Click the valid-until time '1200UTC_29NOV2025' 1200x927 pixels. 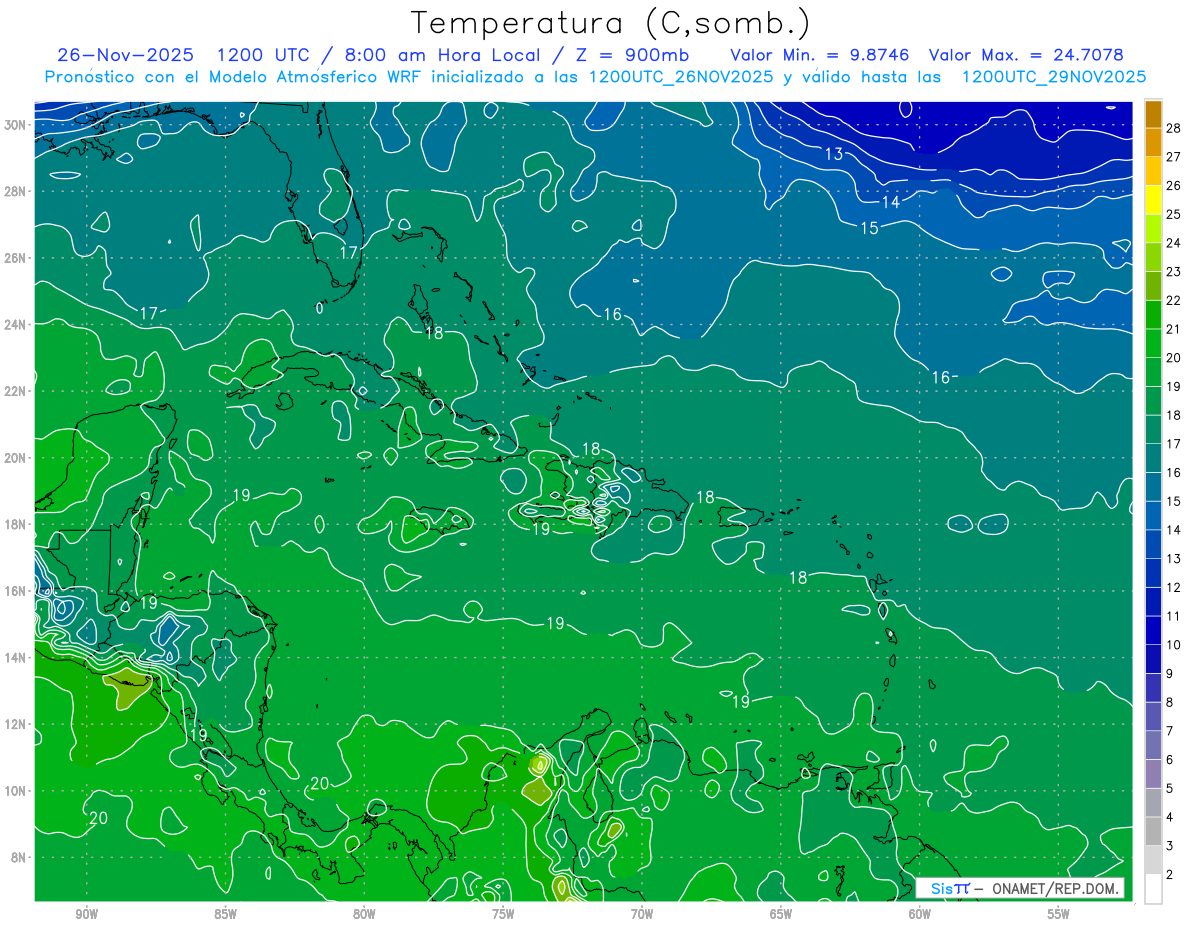coord(1053,77)
